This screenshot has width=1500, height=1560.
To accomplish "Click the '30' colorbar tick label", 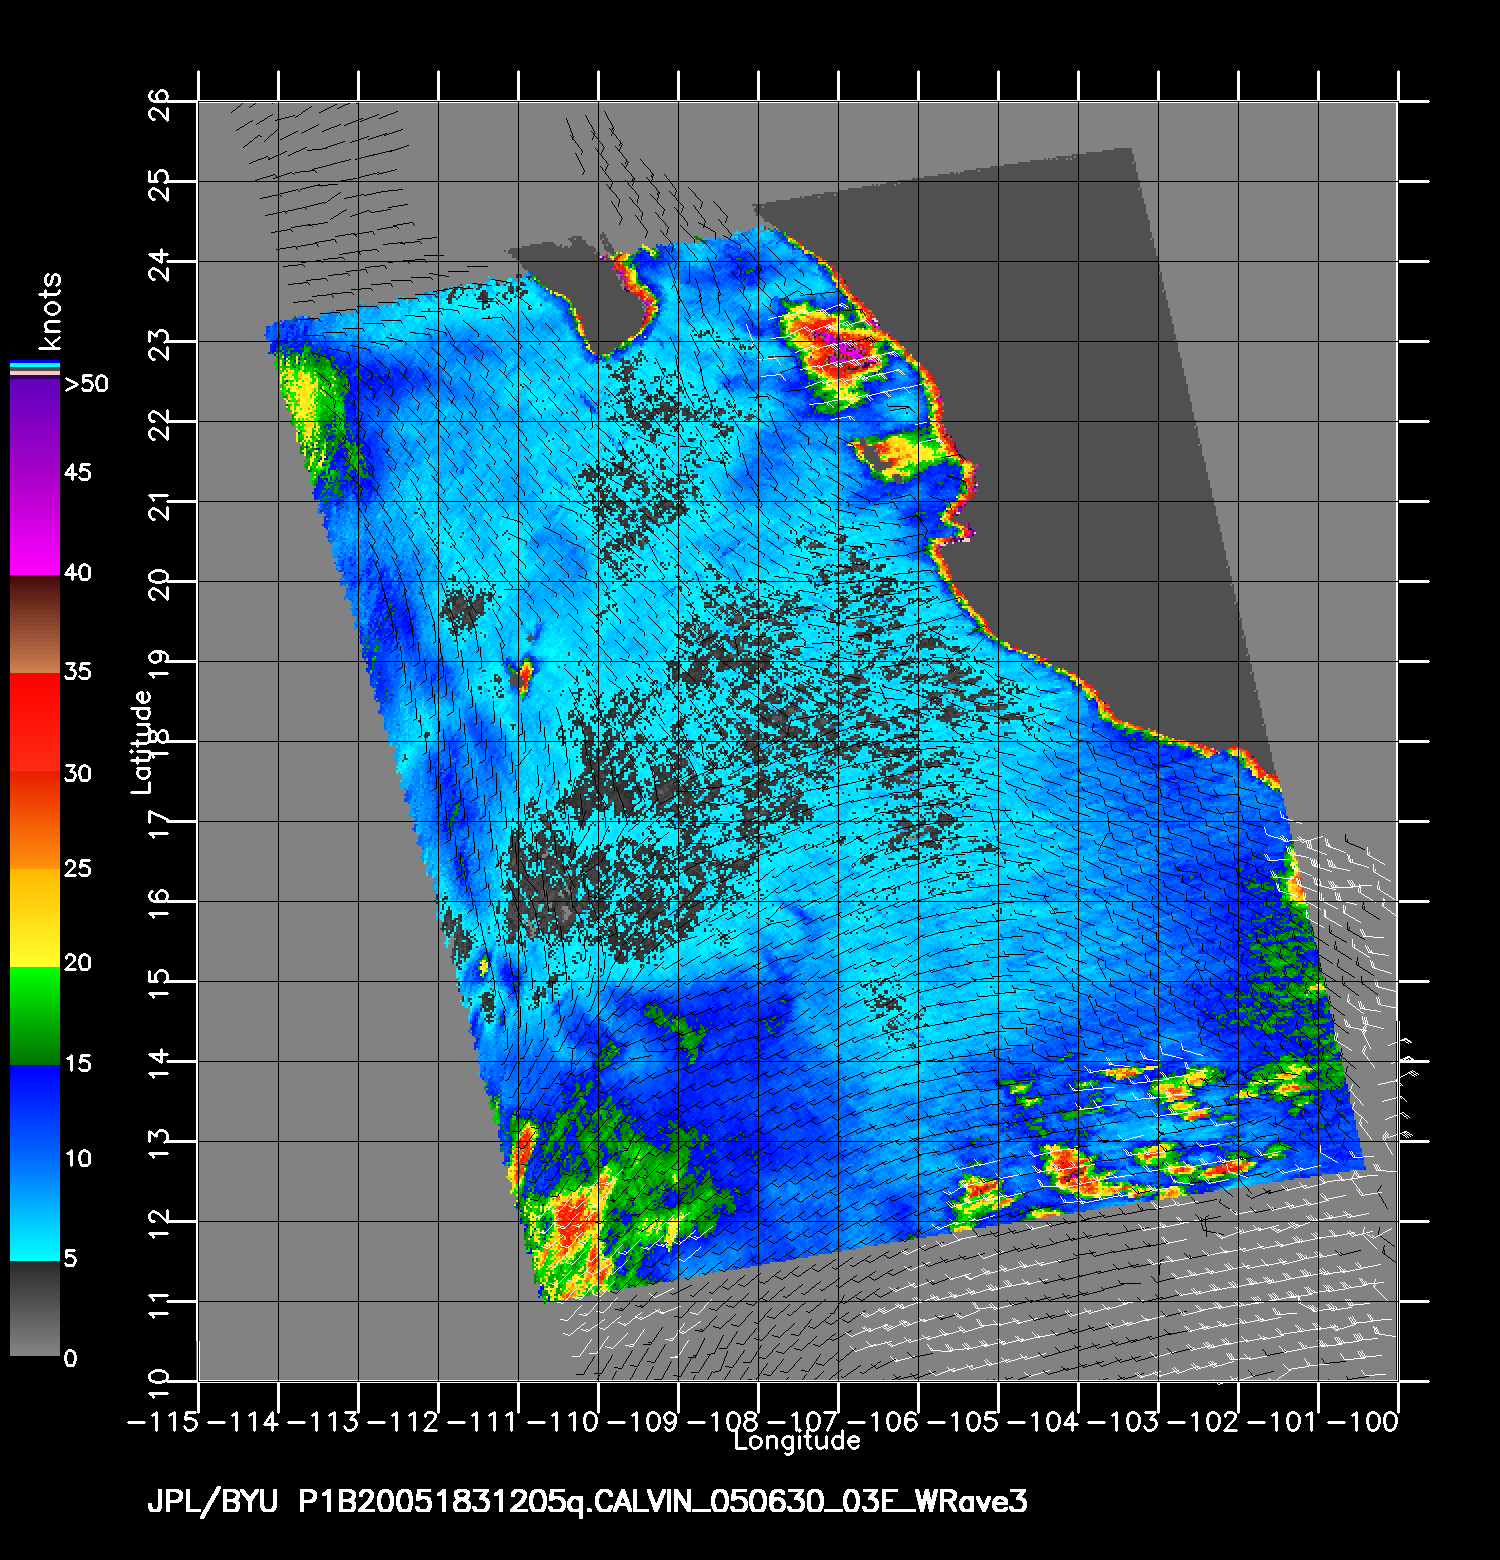I will click(78, 773).
